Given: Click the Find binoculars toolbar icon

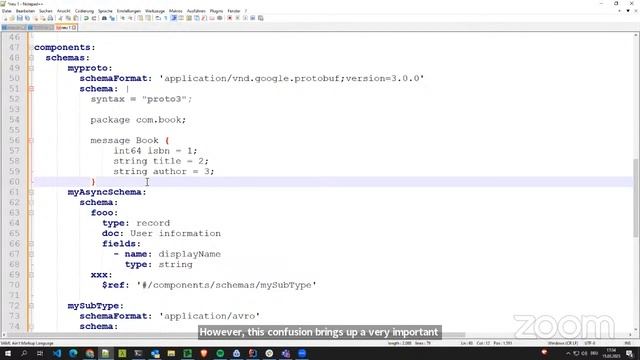Looking at the screenshot, I should click(104, 18).
